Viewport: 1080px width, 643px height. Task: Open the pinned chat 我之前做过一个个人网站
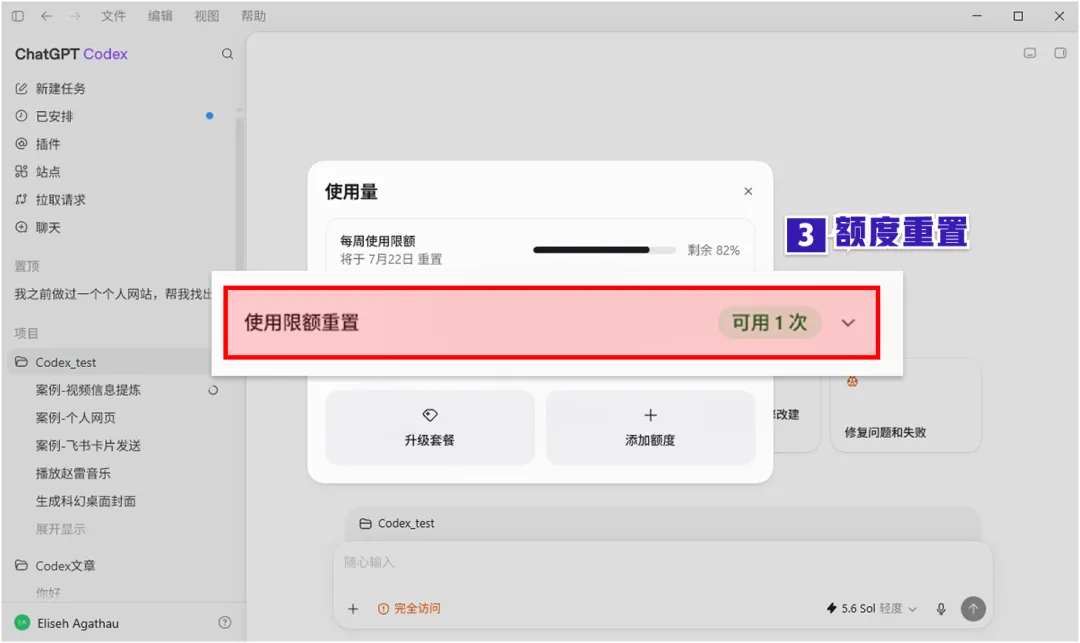tap(113, 294)
